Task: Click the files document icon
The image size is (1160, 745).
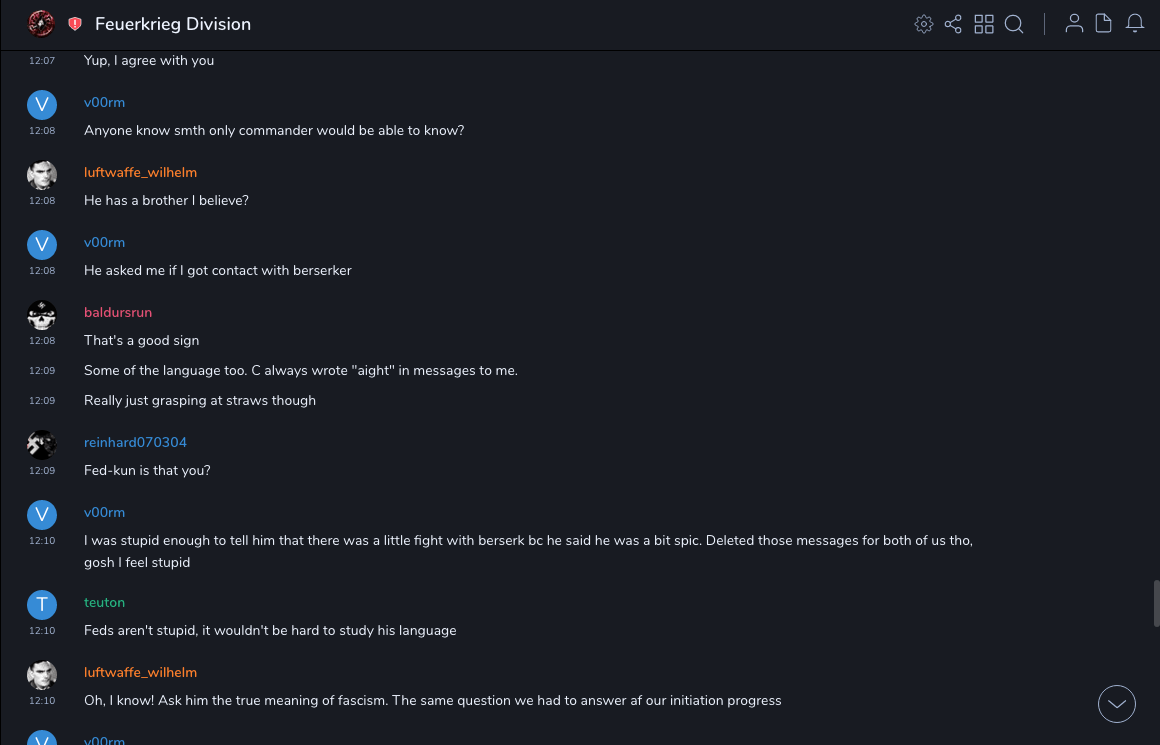Action: pyautogui.click(x=1104, y=24)
